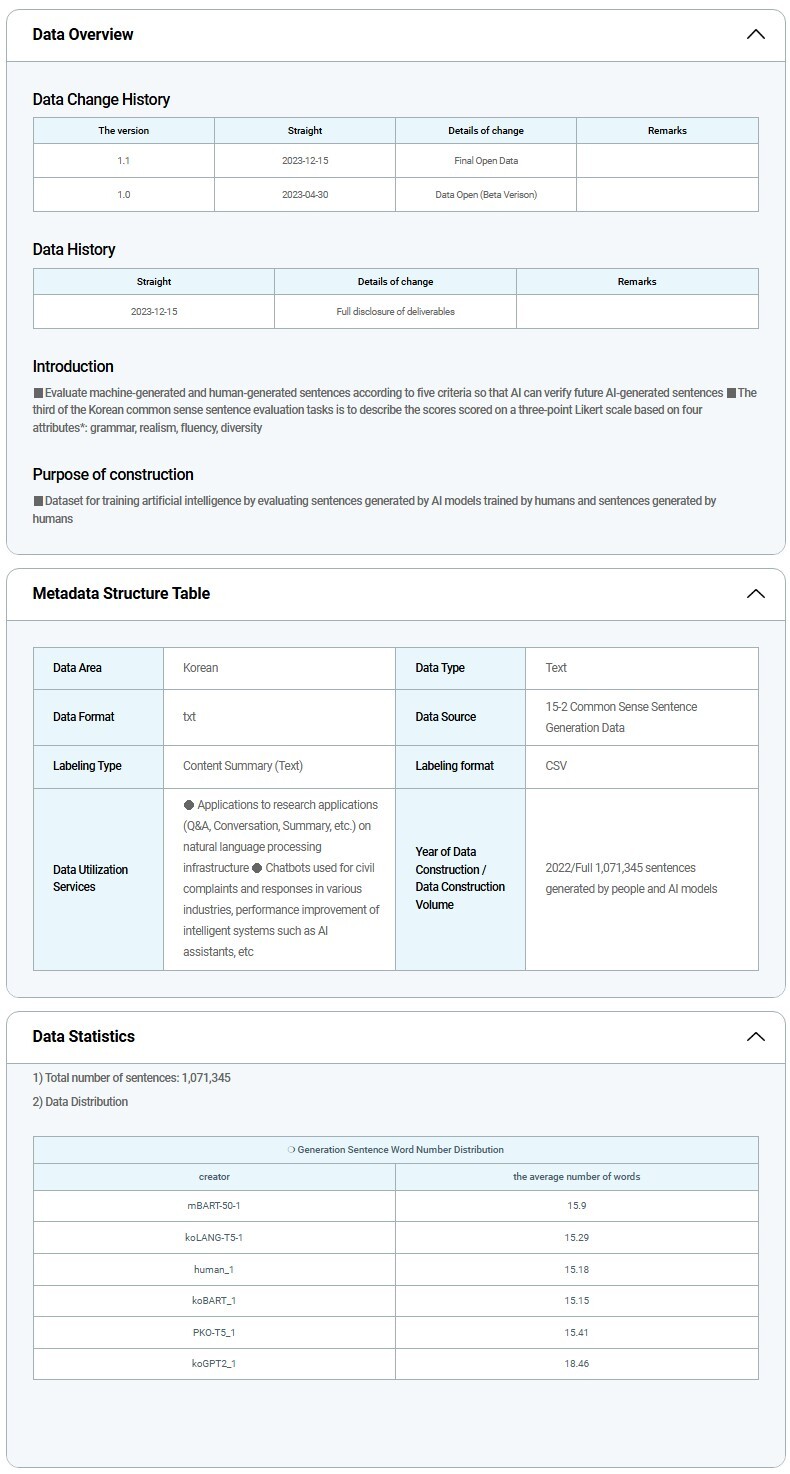Click the Data Format label cell
790x1474 pixels.
84,717
